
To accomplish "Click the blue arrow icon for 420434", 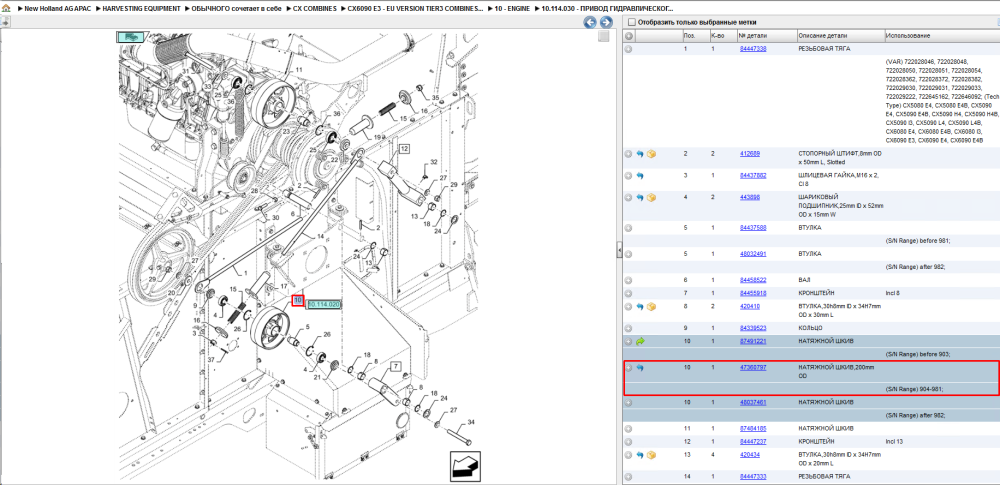I will coord(640,455).
